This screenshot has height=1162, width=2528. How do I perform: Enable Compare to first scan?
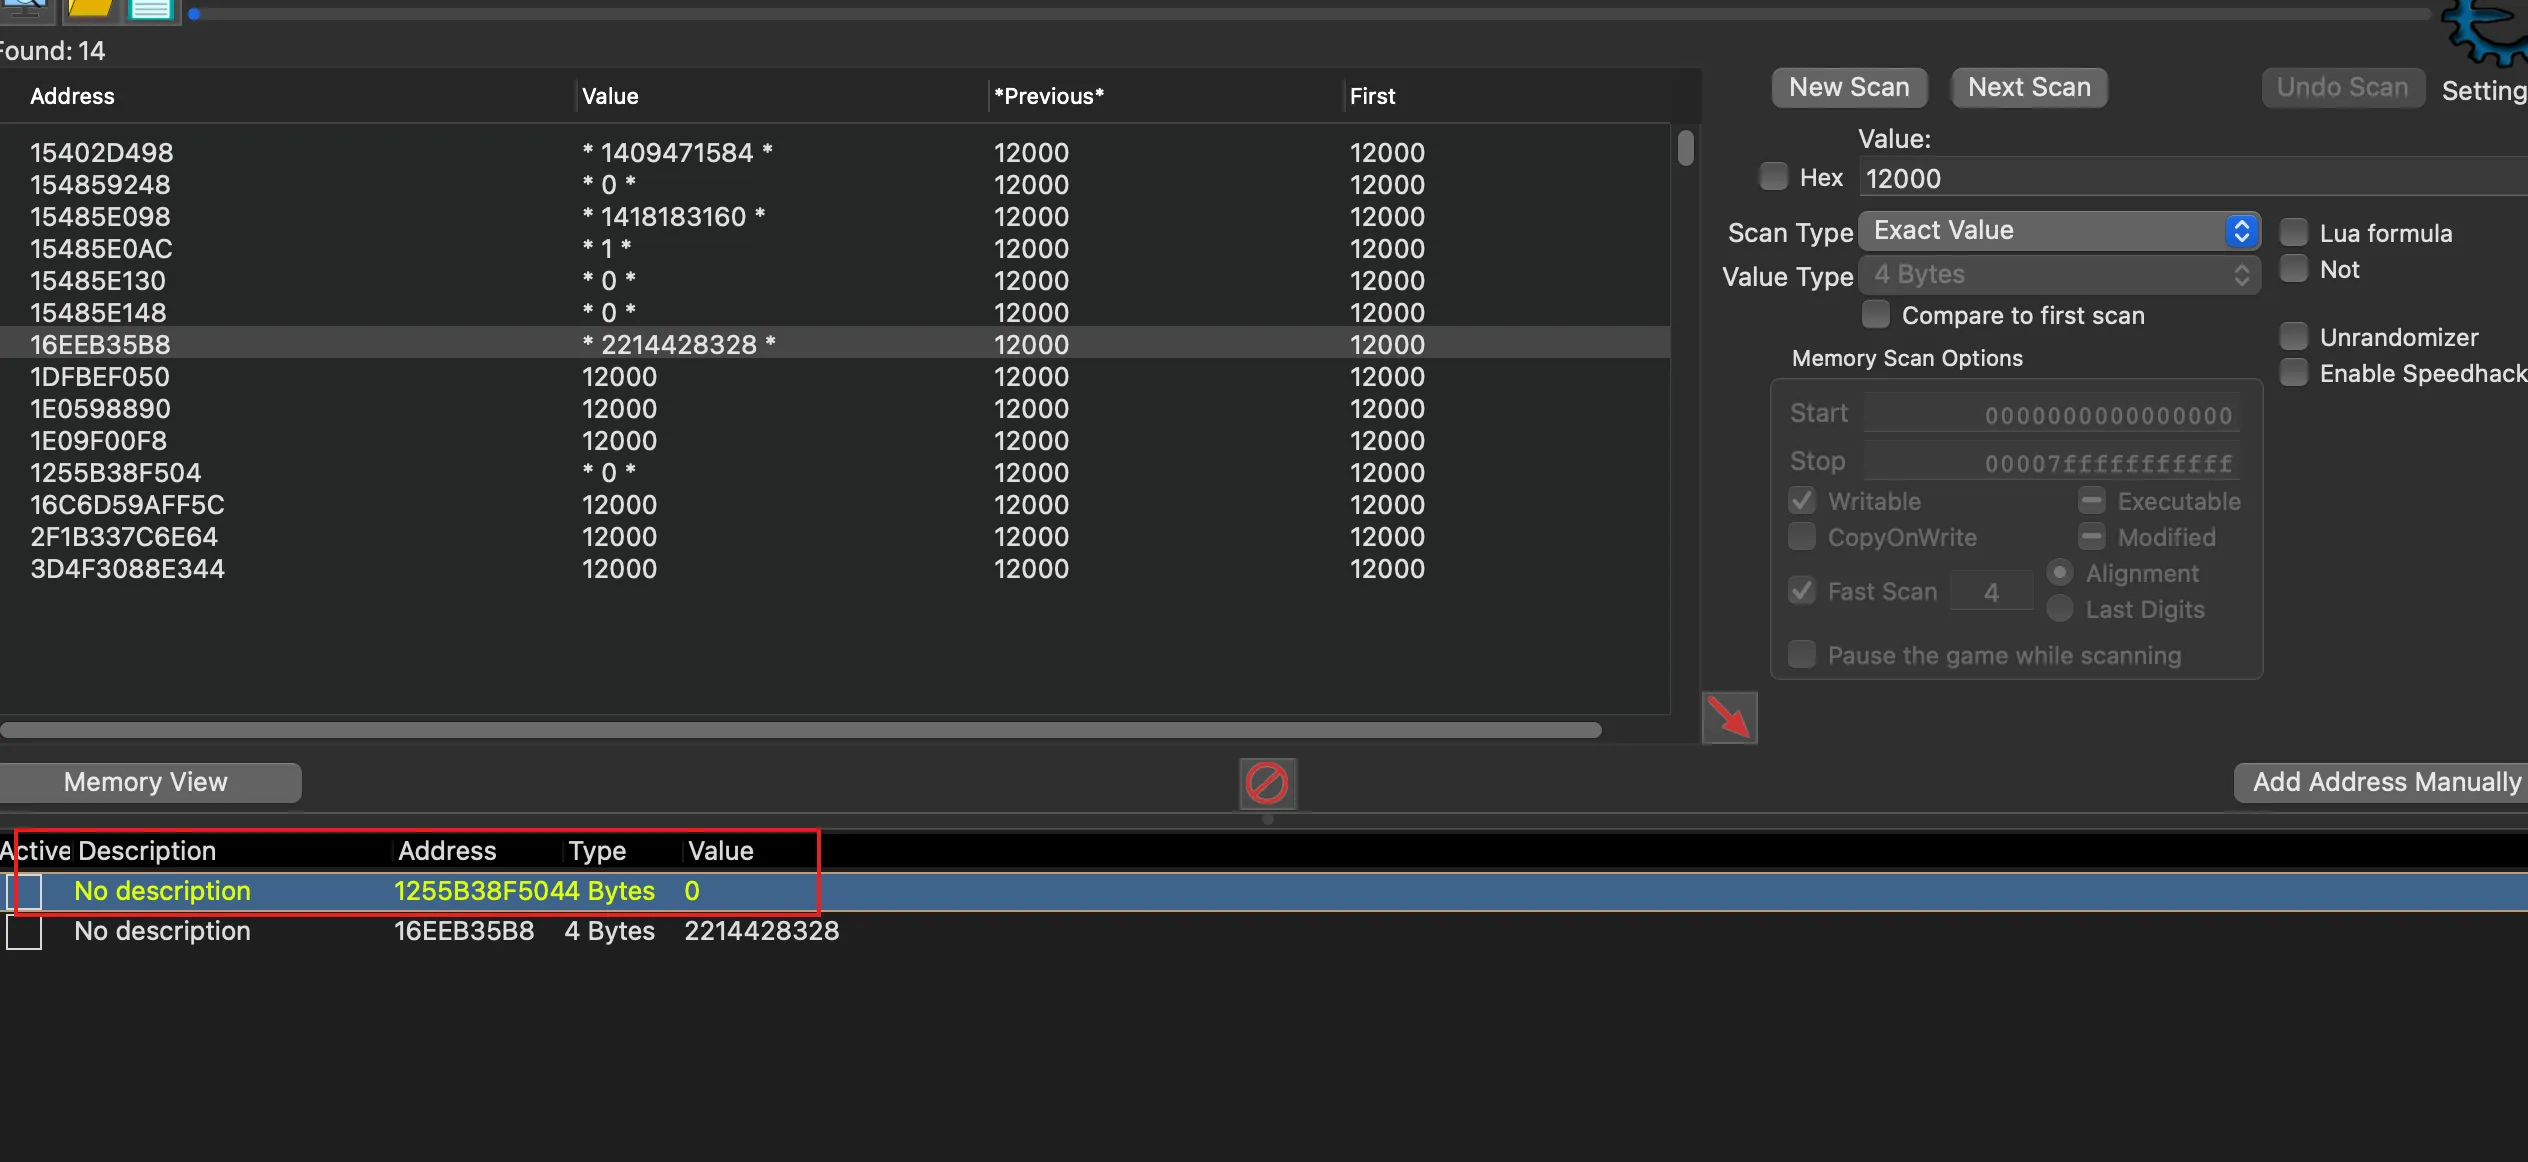coord(1876,314)
